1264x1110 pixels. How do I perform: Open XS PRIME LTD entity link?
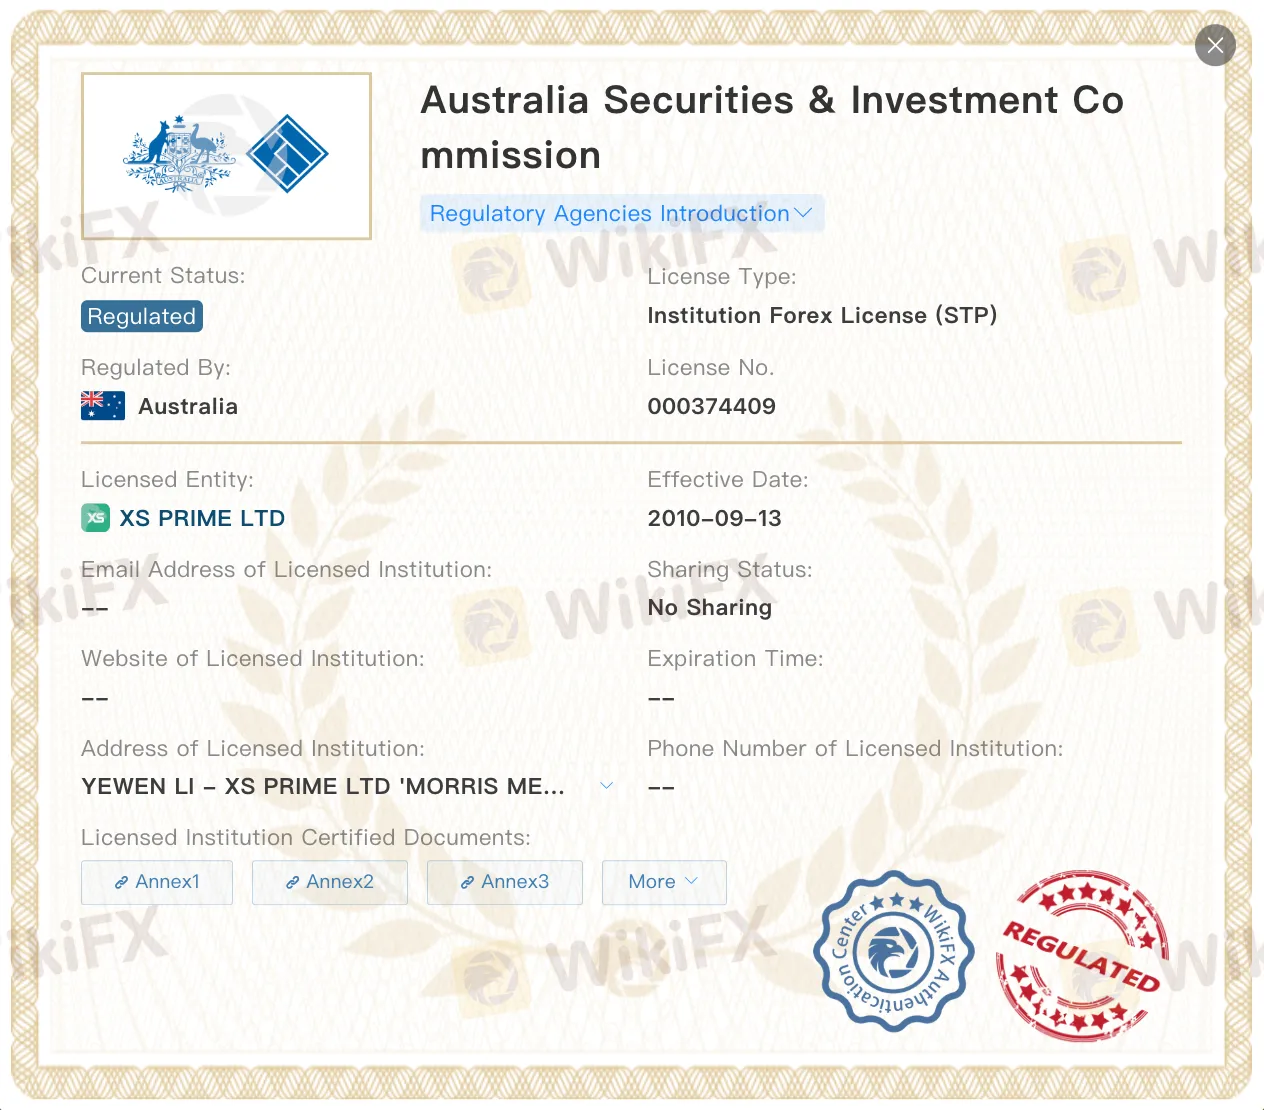(202, 518)
